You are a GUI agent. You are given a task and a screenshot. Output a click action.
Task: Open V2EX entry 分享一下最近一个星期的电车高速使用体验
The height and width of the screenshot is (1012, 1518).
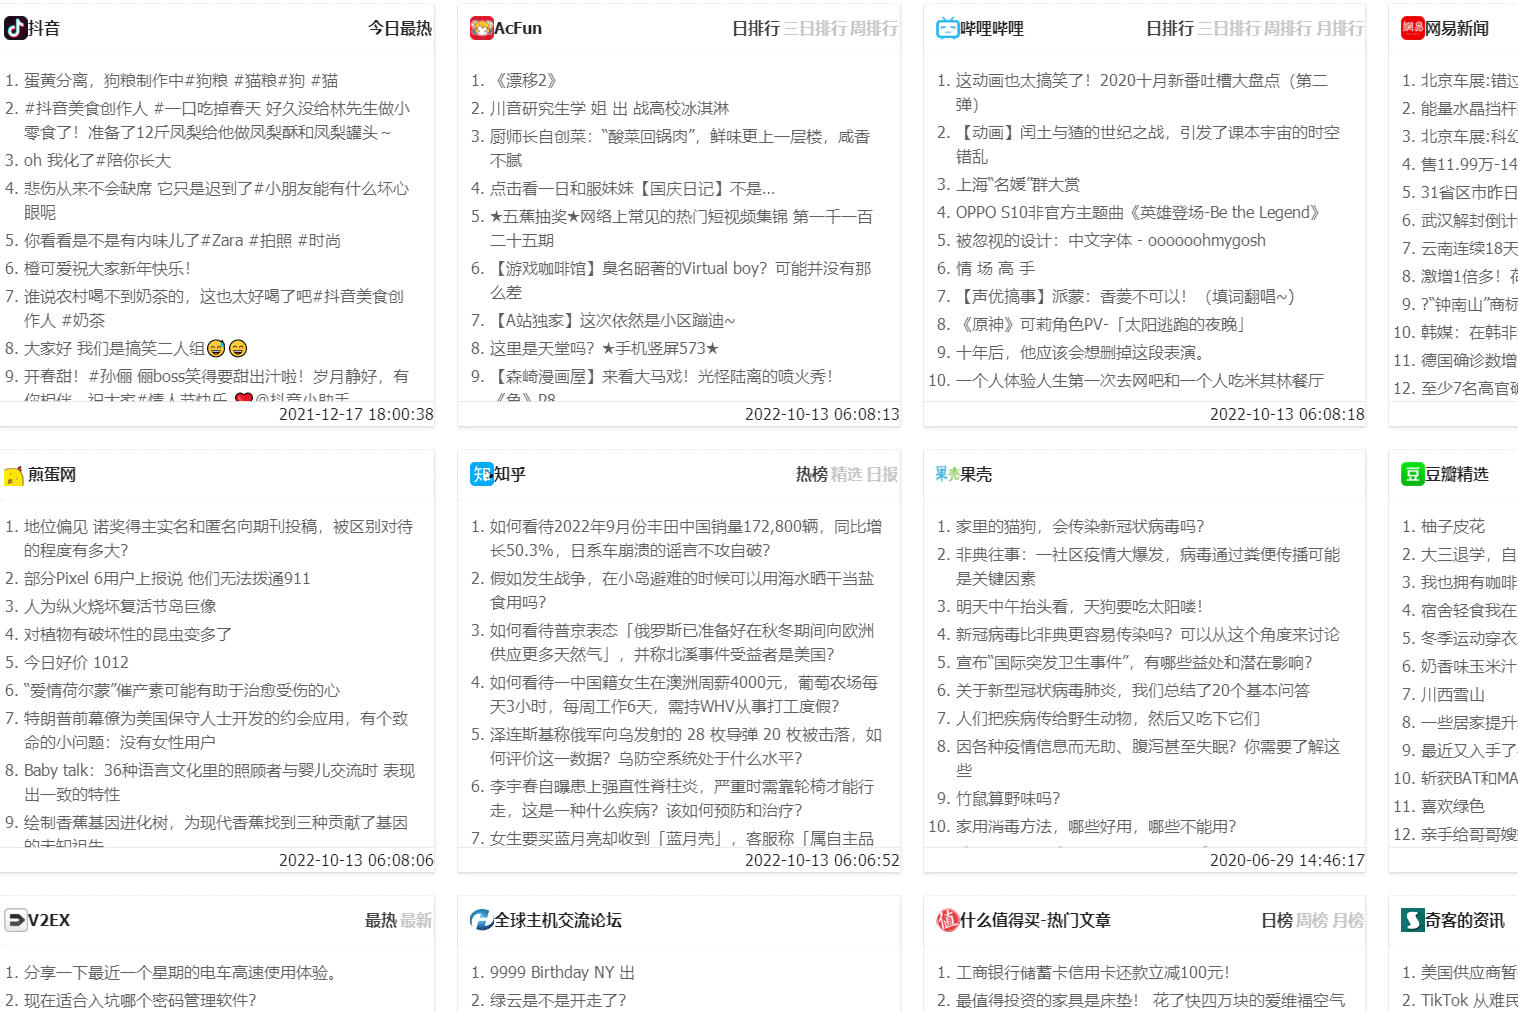tap(184, 972)
